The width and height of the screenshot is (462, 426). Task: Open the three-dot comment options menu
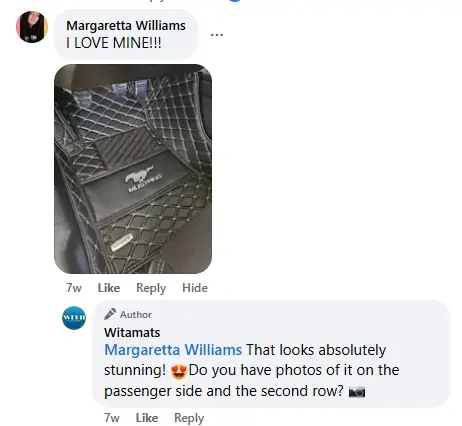pyautogui.click(x=217, y=34)
